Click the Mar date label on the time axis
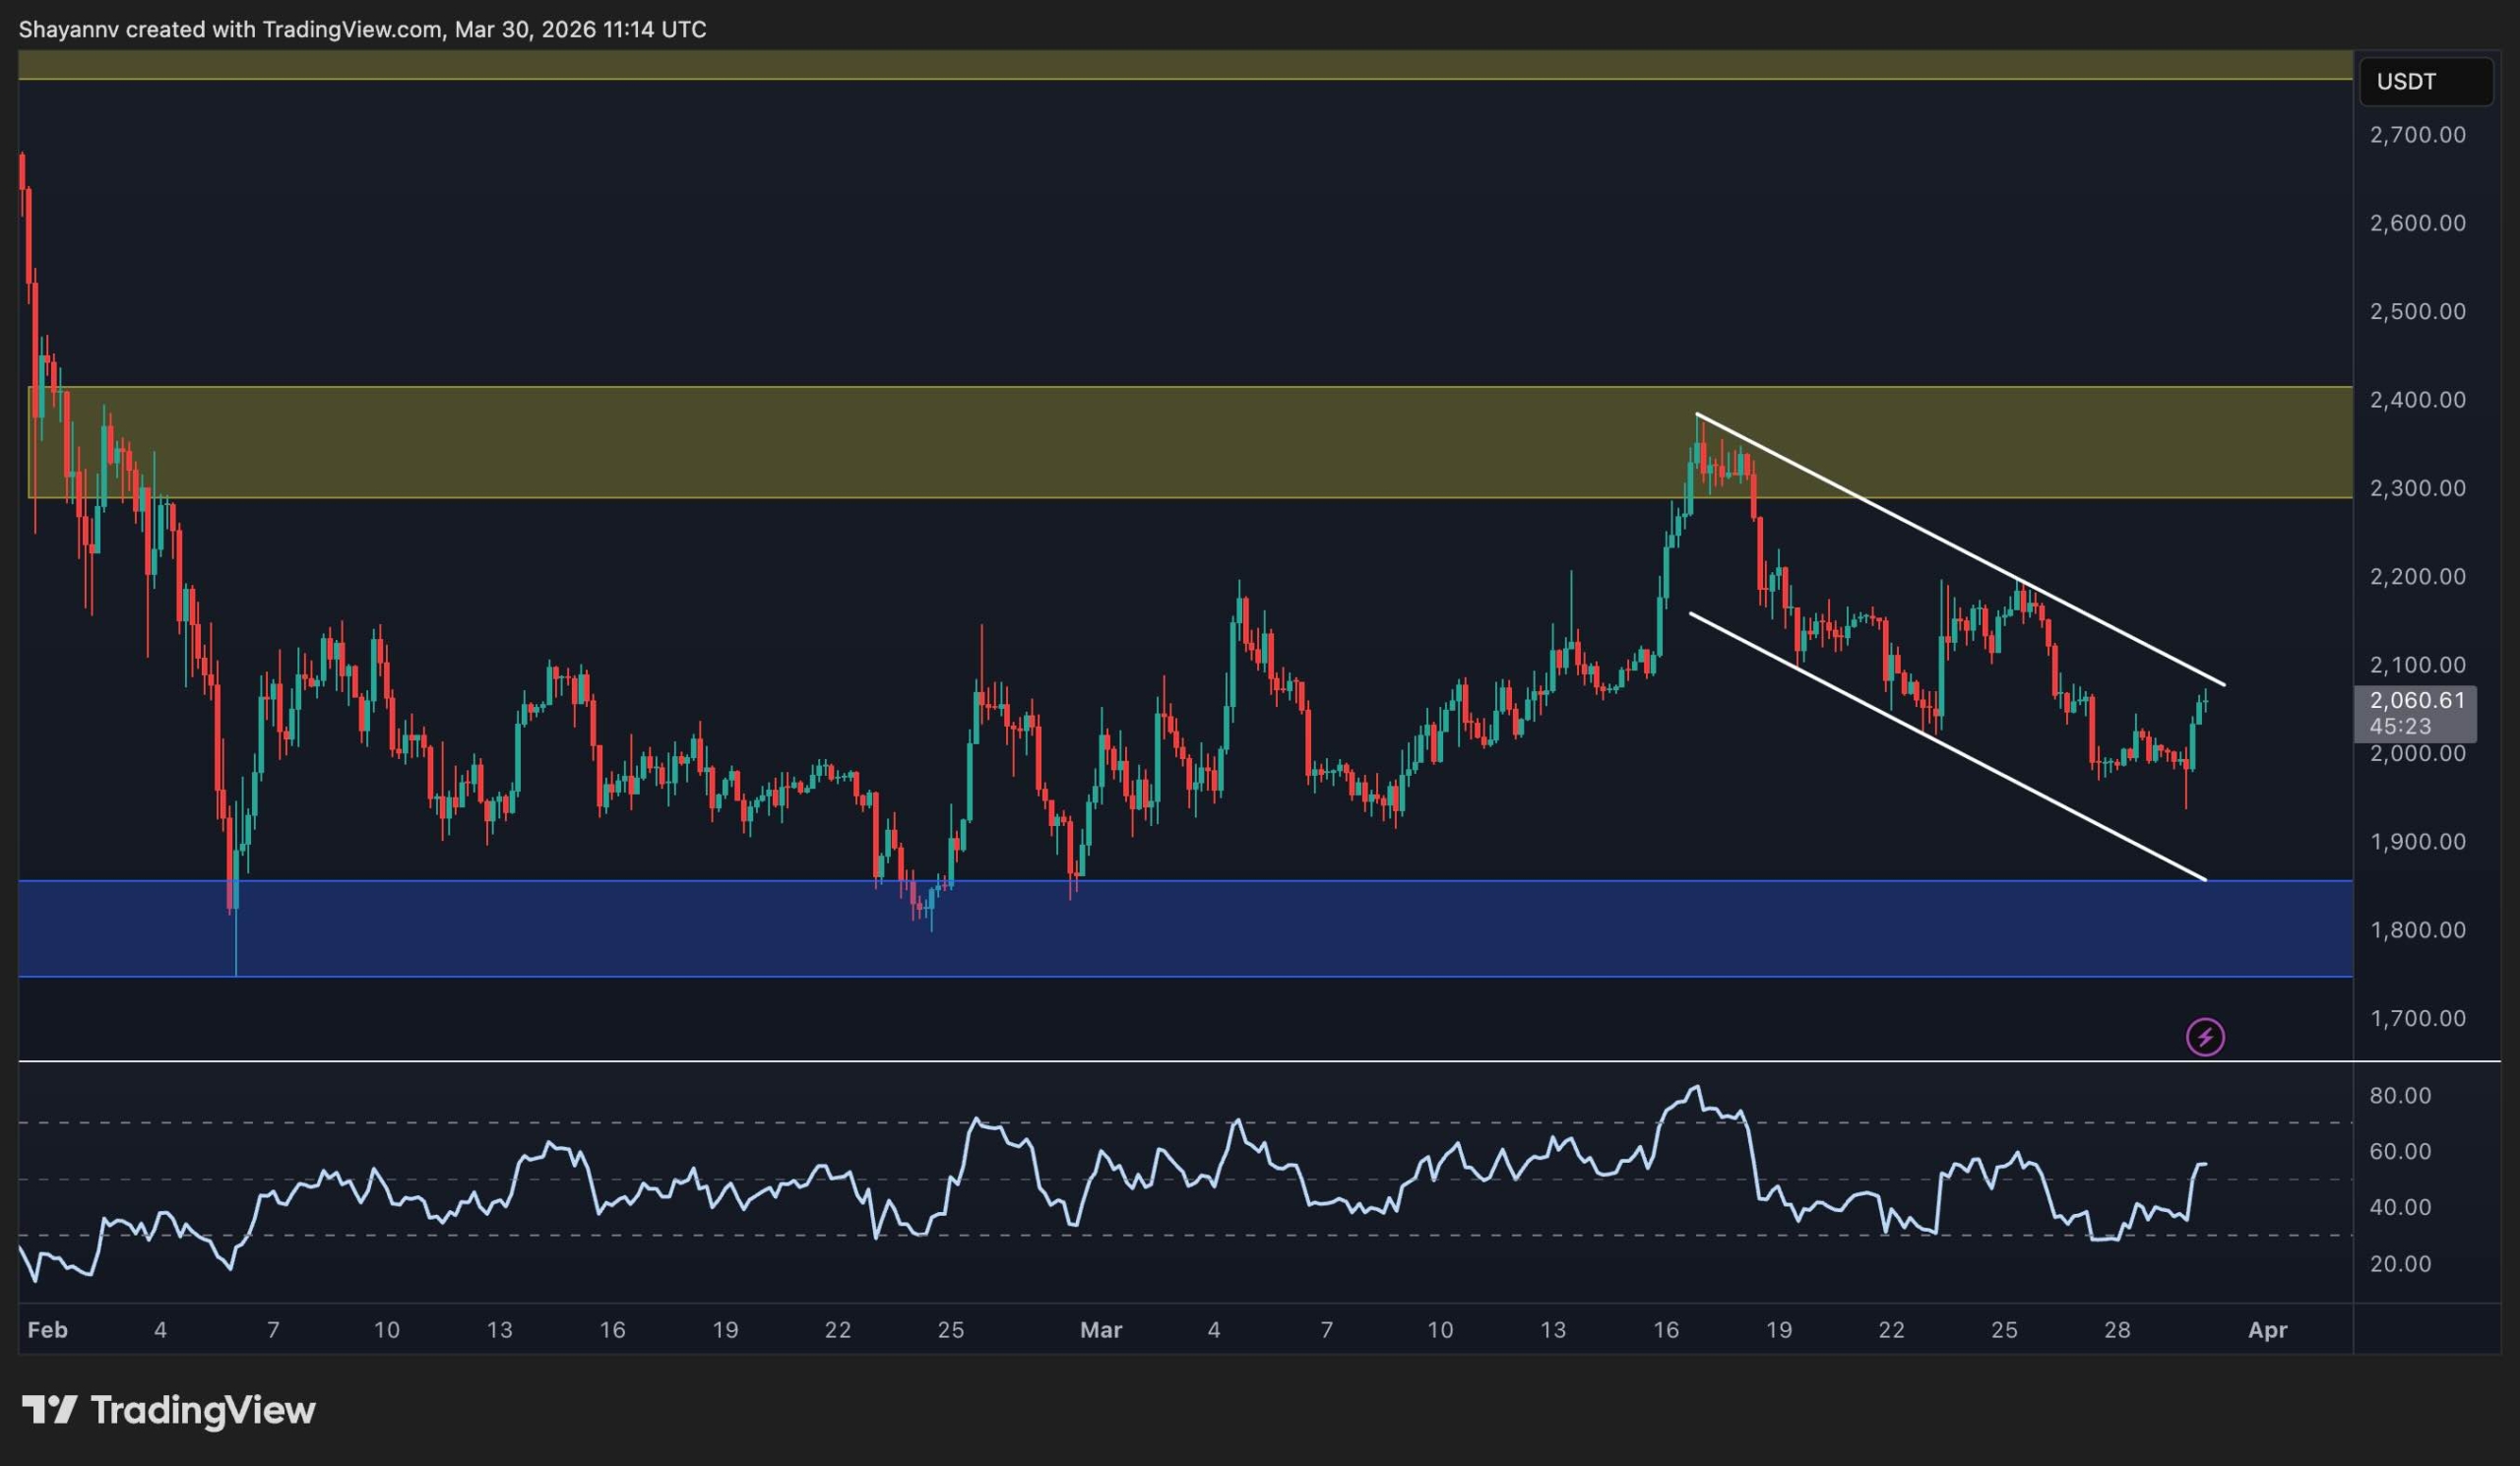The image size is (2520, 1466). [1101, 1330]
